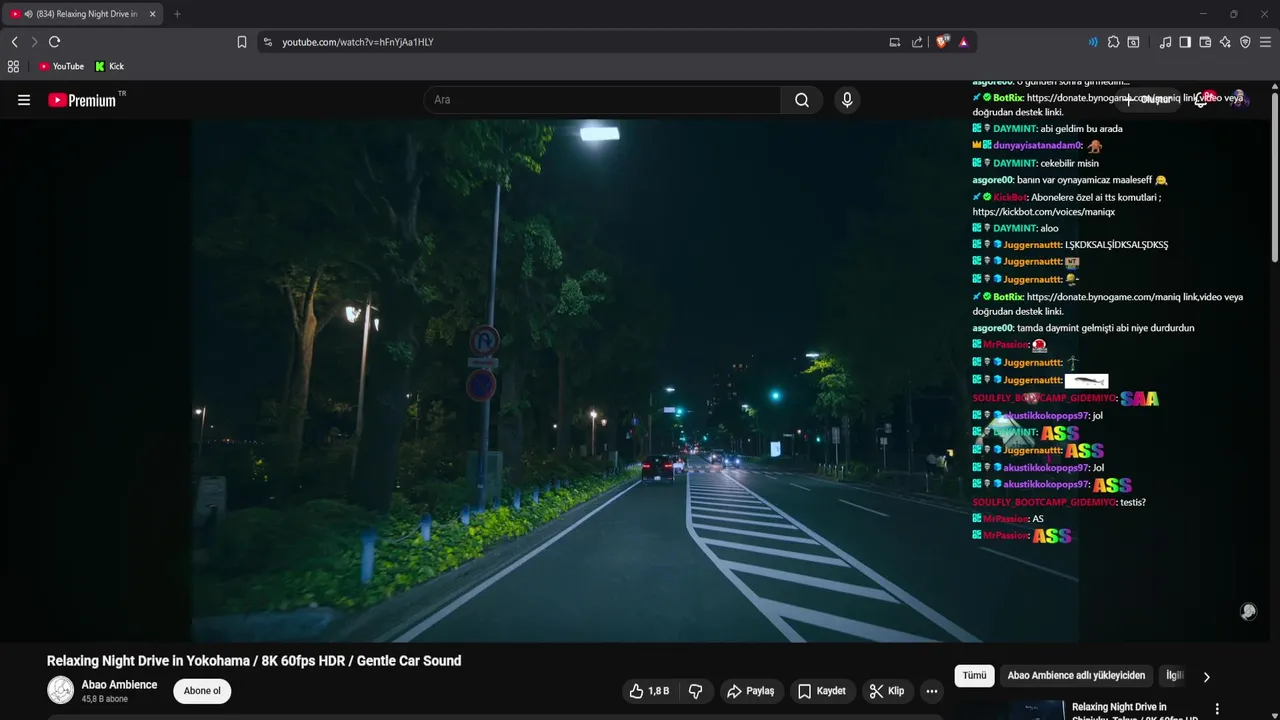Viewport: 1280px width, 720px height.
Task: Click the video title Relaxing Night Drive in Yokohama
Action: (x=254, y=661)
